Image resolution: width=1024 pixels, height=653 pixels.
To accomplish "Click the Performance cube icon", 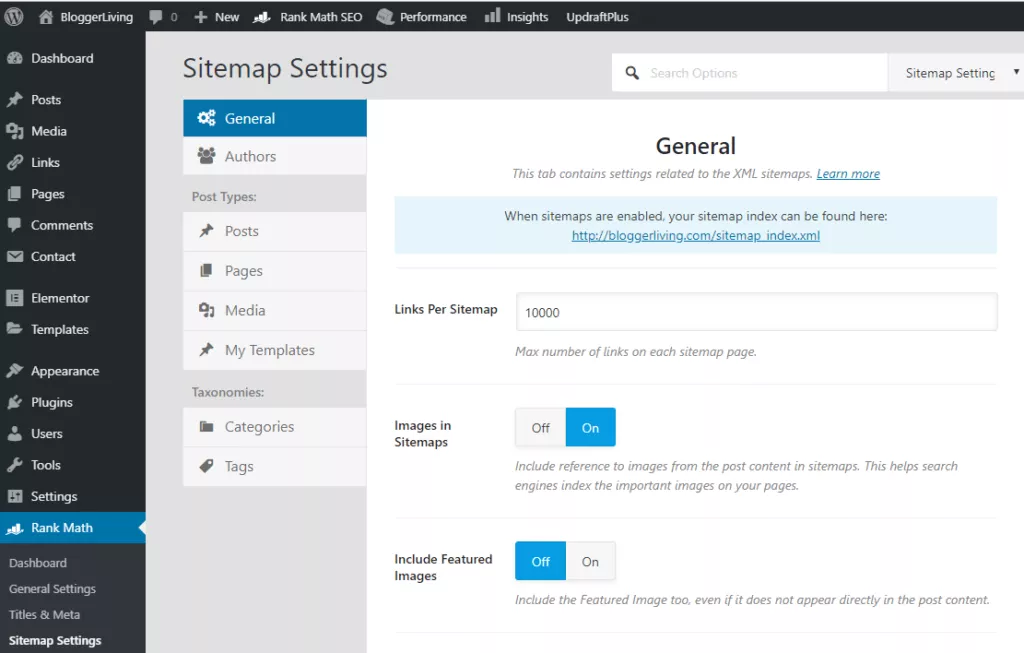I will 385,16.
